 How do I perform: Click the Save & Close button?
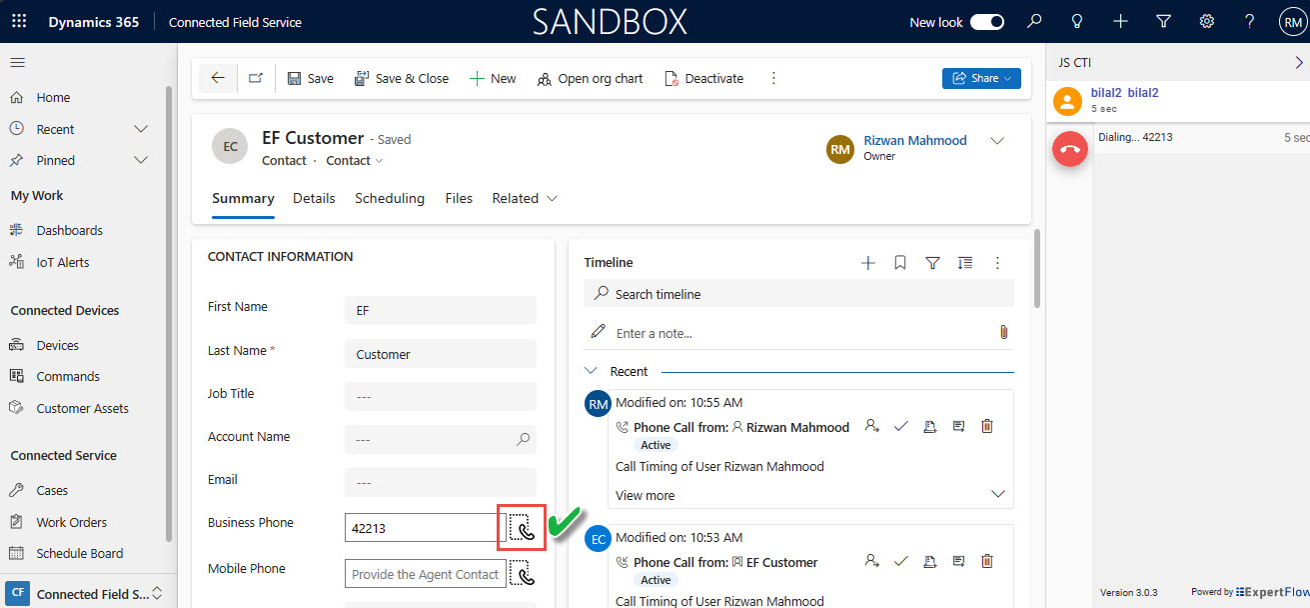(x=401, y=78)
